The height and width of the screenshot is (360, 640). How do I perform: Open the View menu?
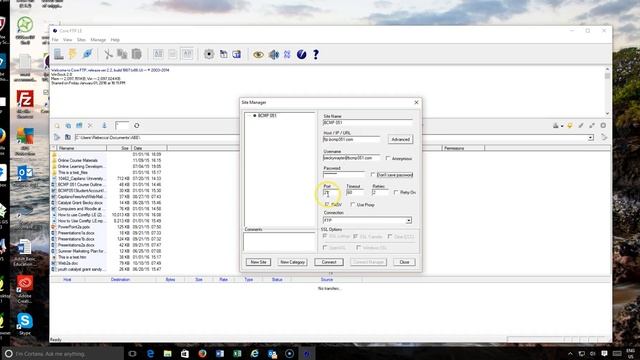pos(67,40)
